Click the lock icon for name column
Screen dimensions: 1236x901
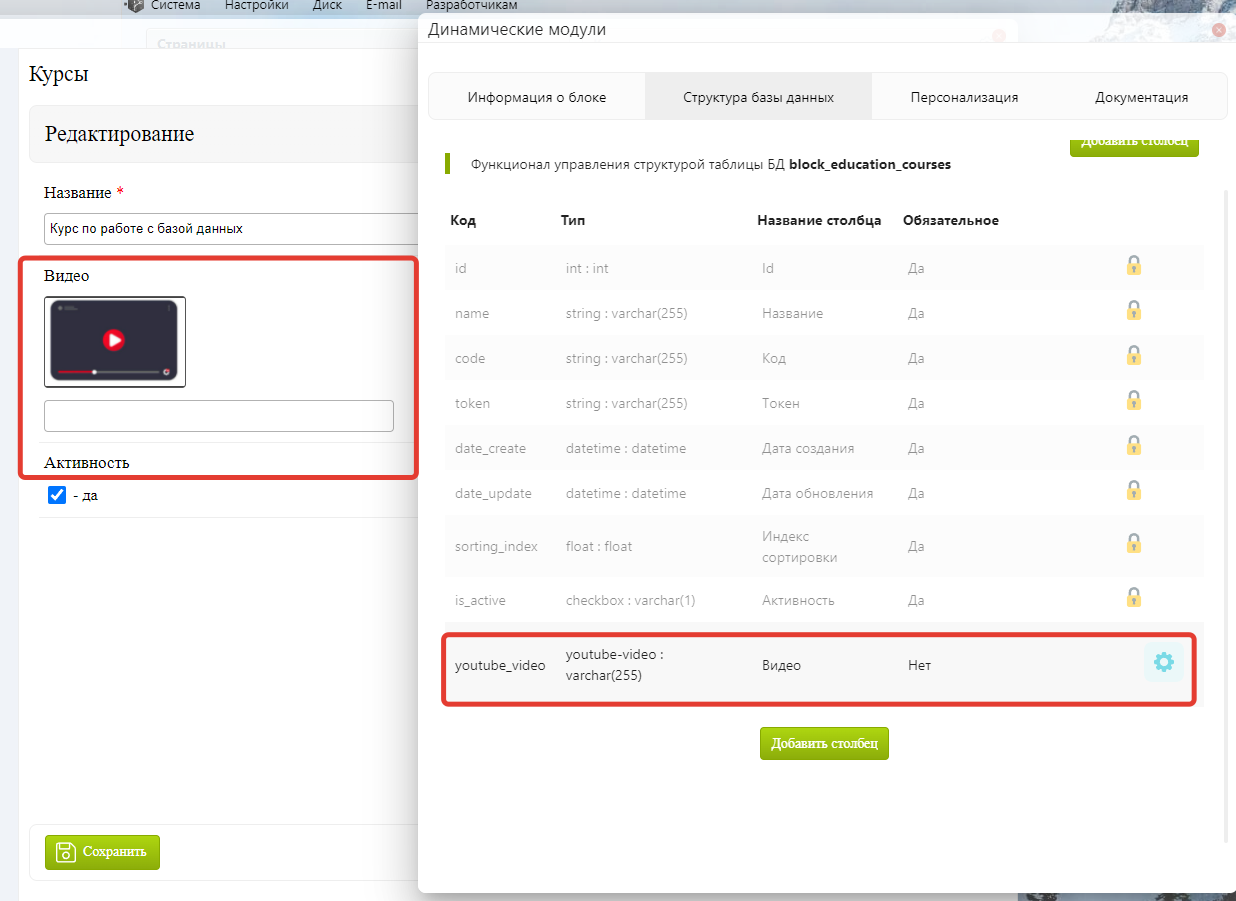(1133, 311)
